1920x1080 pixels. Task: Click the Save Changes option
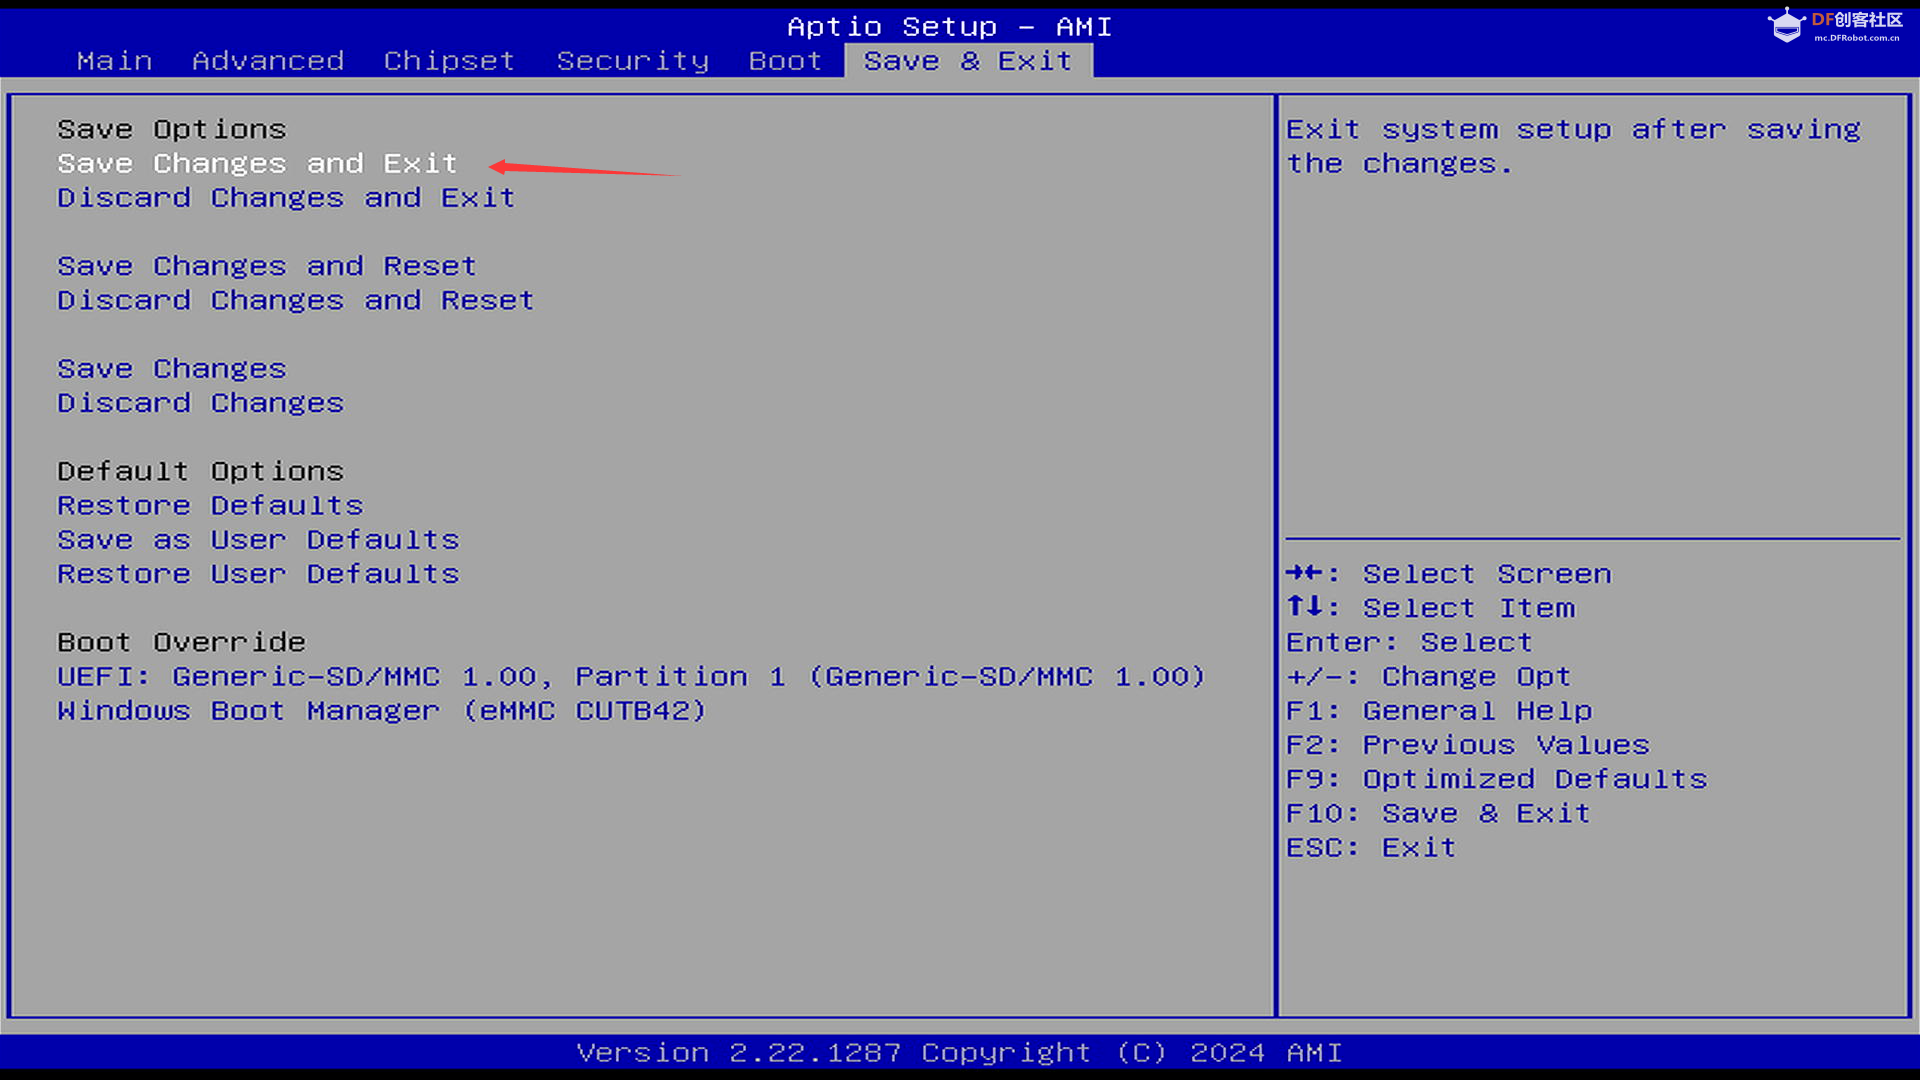click(x=172, y=369)
